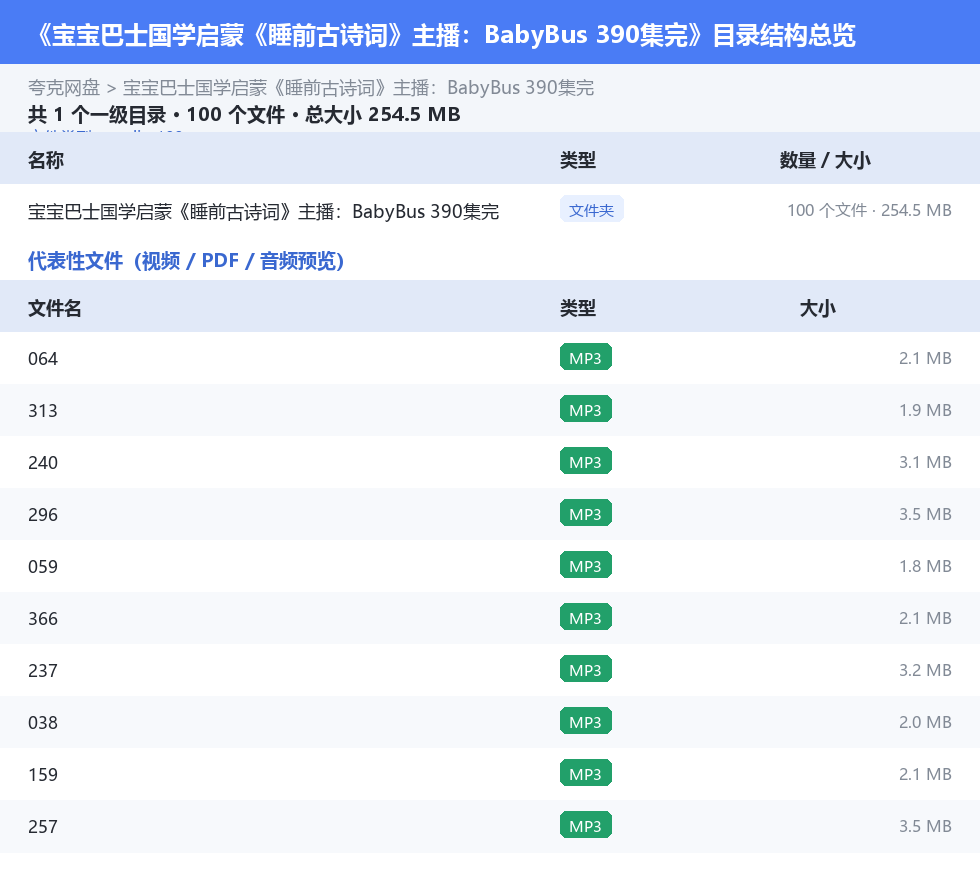The height and width of the screenshot is (884, 980).
Task: Click the 3.5 MB size in row 257
Action: point(925,825)
